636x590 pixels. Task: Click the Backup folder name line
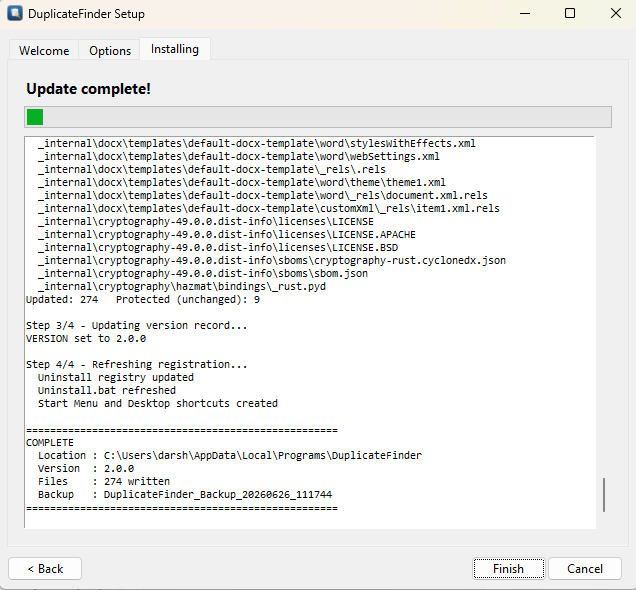click(185, 494)
